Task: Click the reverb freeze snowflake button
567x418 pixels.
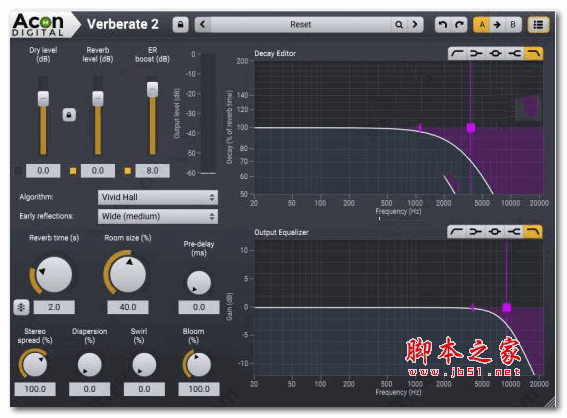Action: coord(21,307)
